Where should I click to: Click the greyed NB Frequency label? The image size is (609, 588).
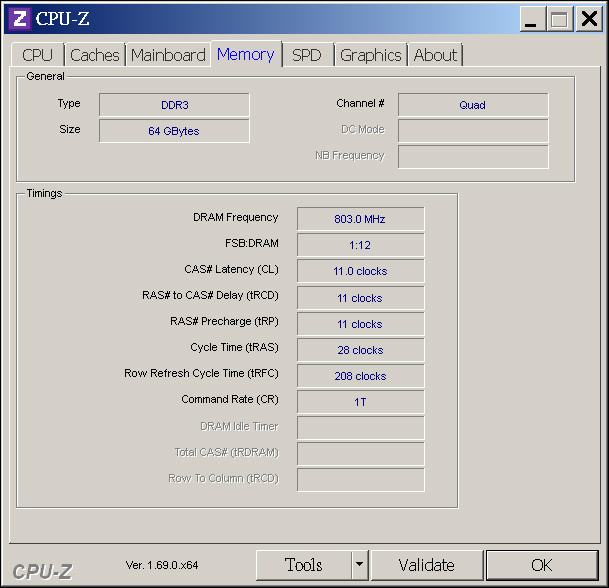click(350, 155)
